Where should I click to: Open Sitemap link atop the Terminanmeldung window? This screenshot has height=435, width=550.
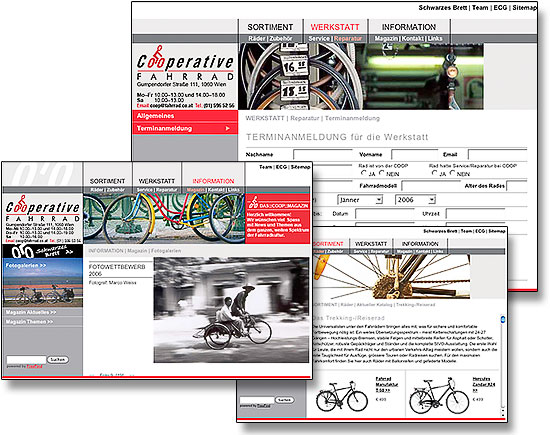coord(525,7)
